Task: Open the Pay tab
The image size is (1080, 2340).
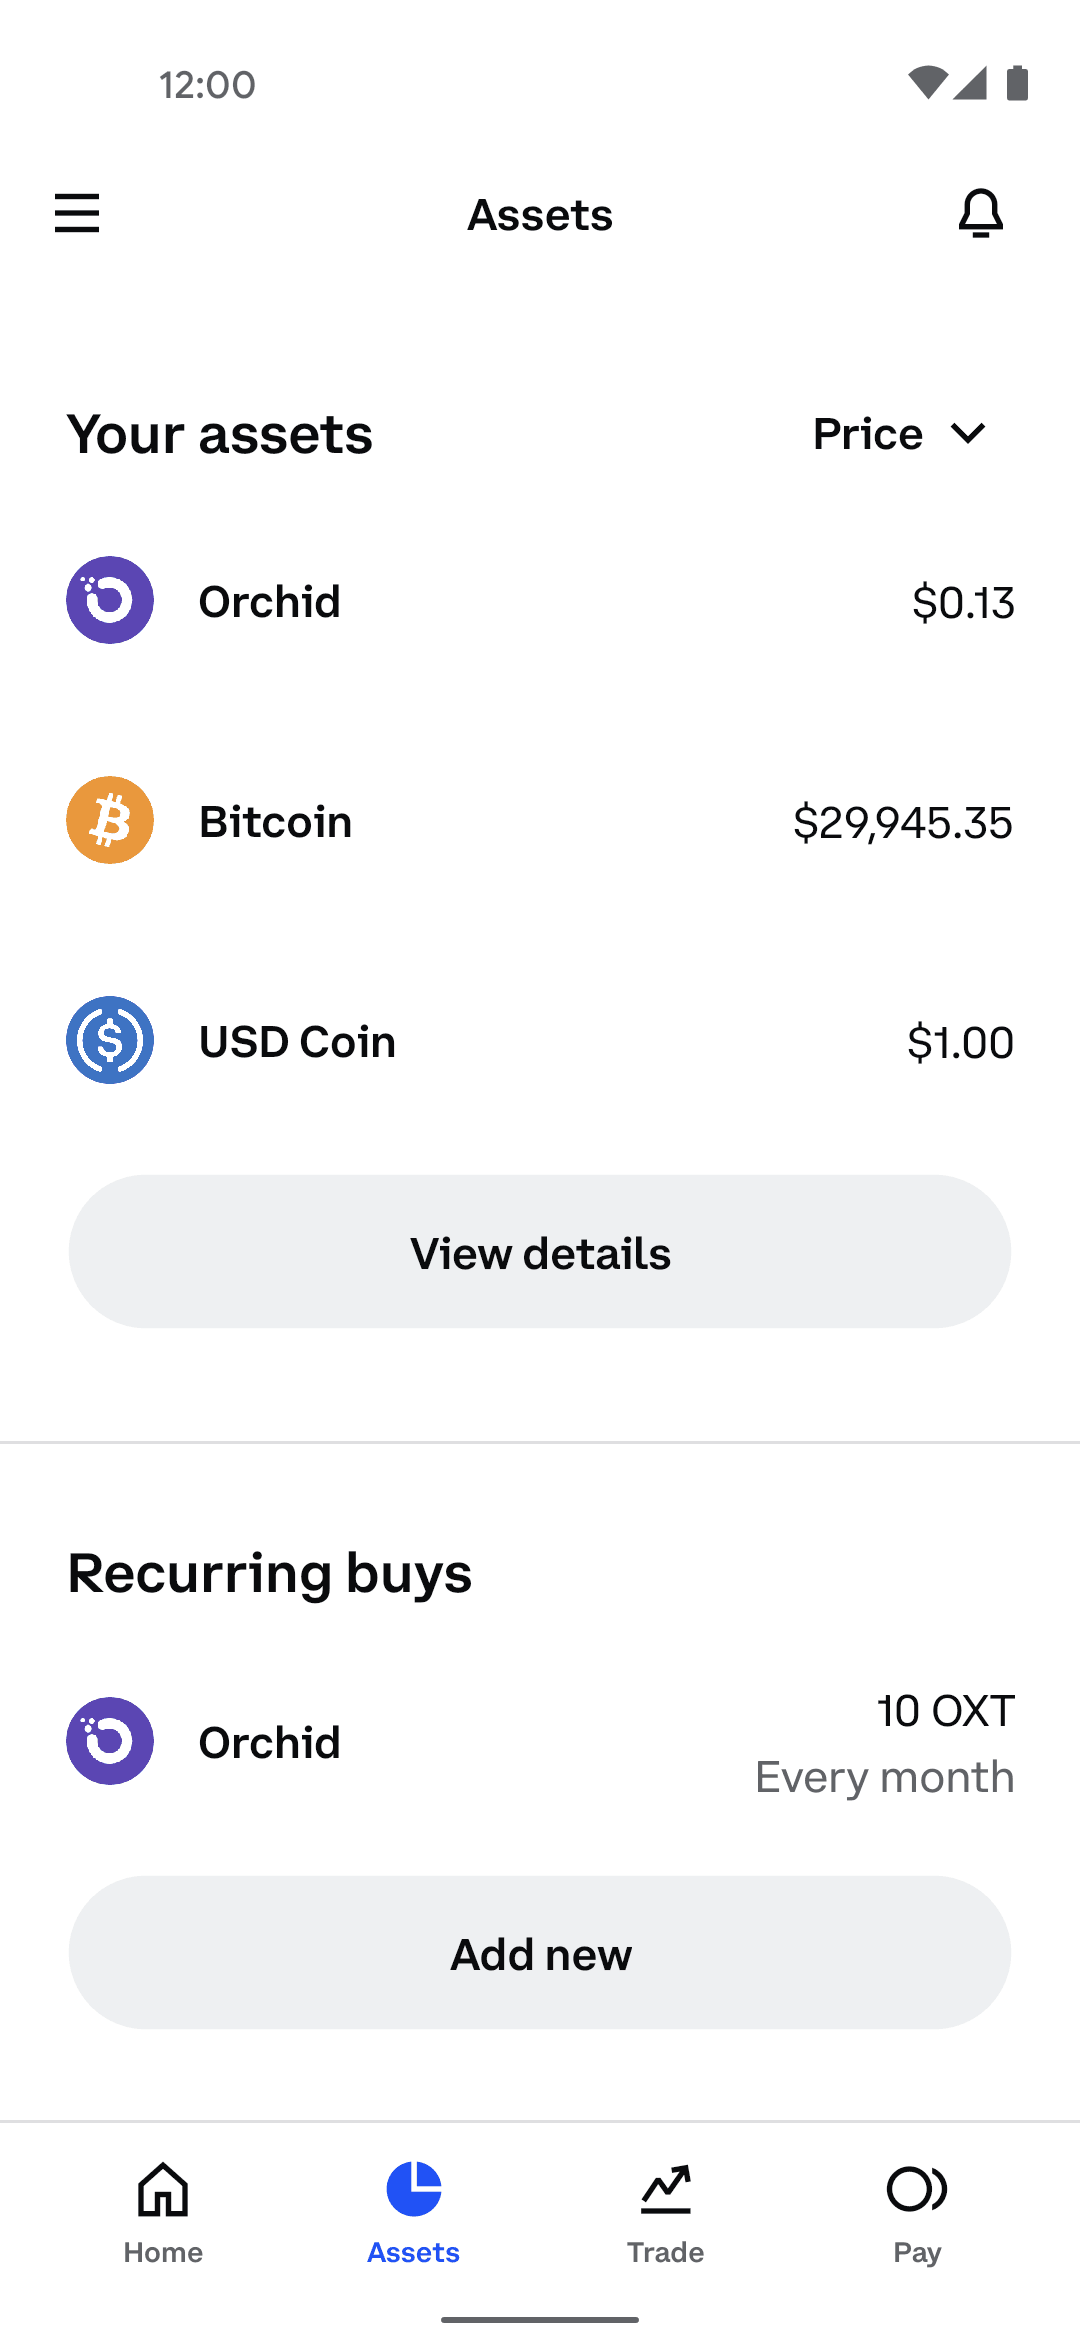Action: (917, 2212)
